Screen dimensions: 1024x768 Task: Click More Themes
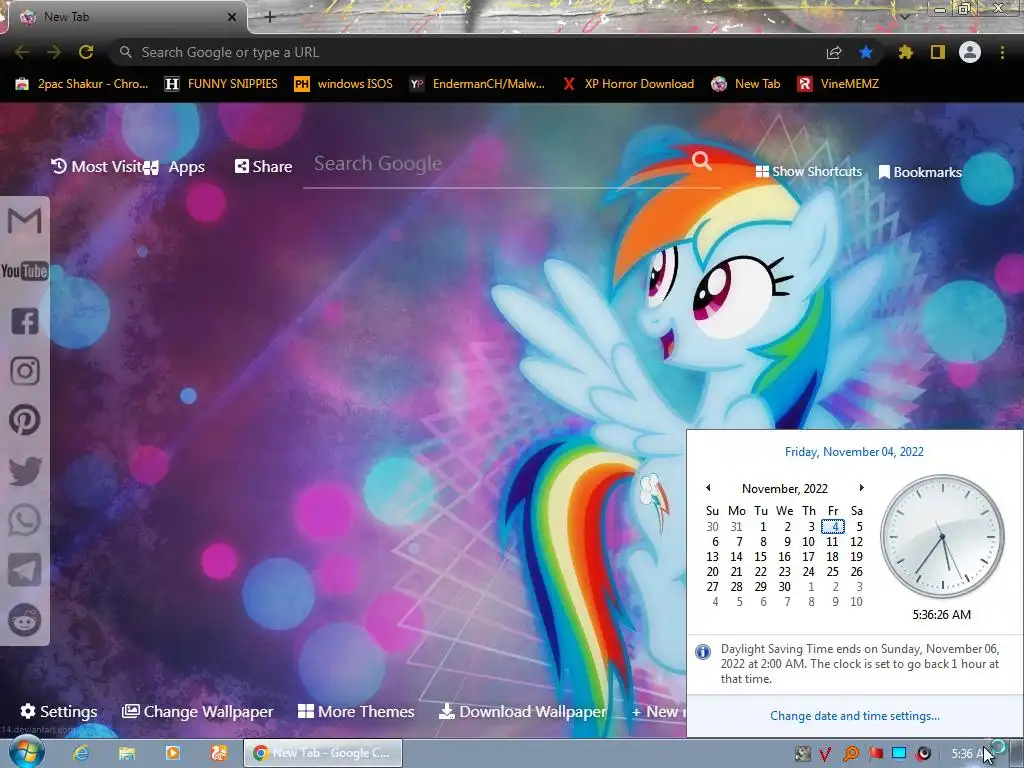point(356,711)
